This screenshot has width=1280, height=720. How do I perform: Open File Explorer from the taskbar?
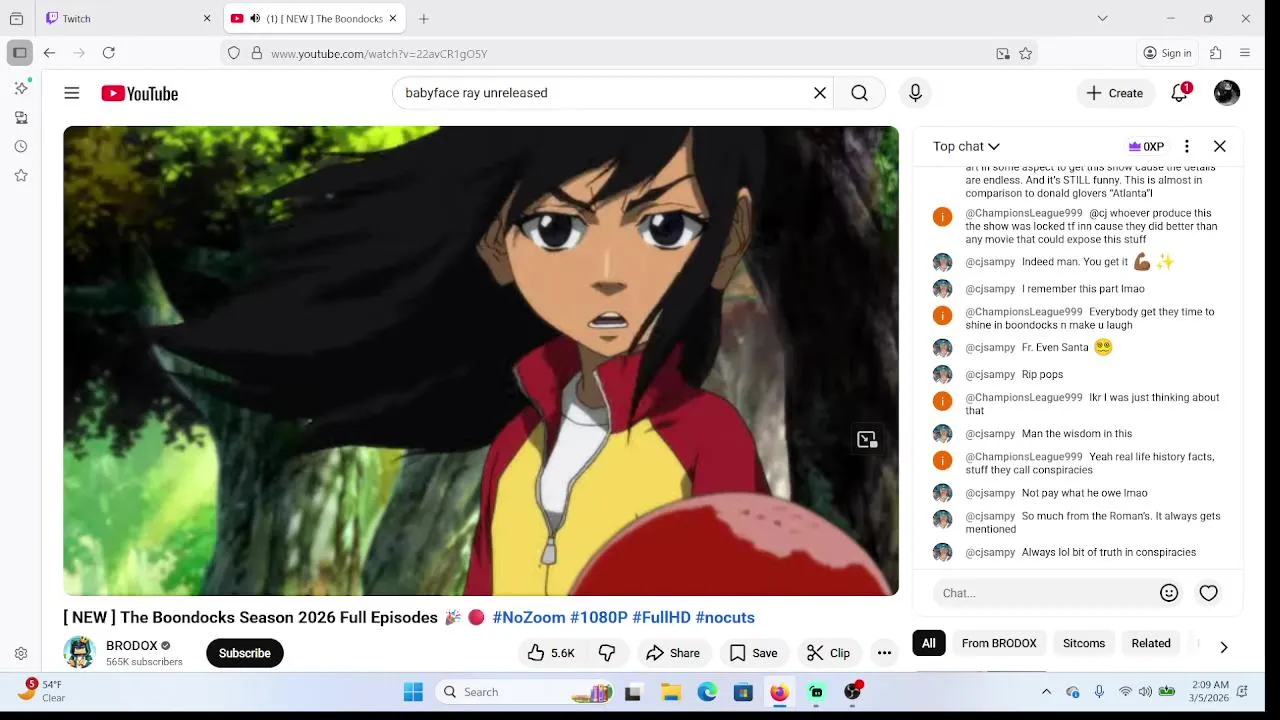pos(671,692)
